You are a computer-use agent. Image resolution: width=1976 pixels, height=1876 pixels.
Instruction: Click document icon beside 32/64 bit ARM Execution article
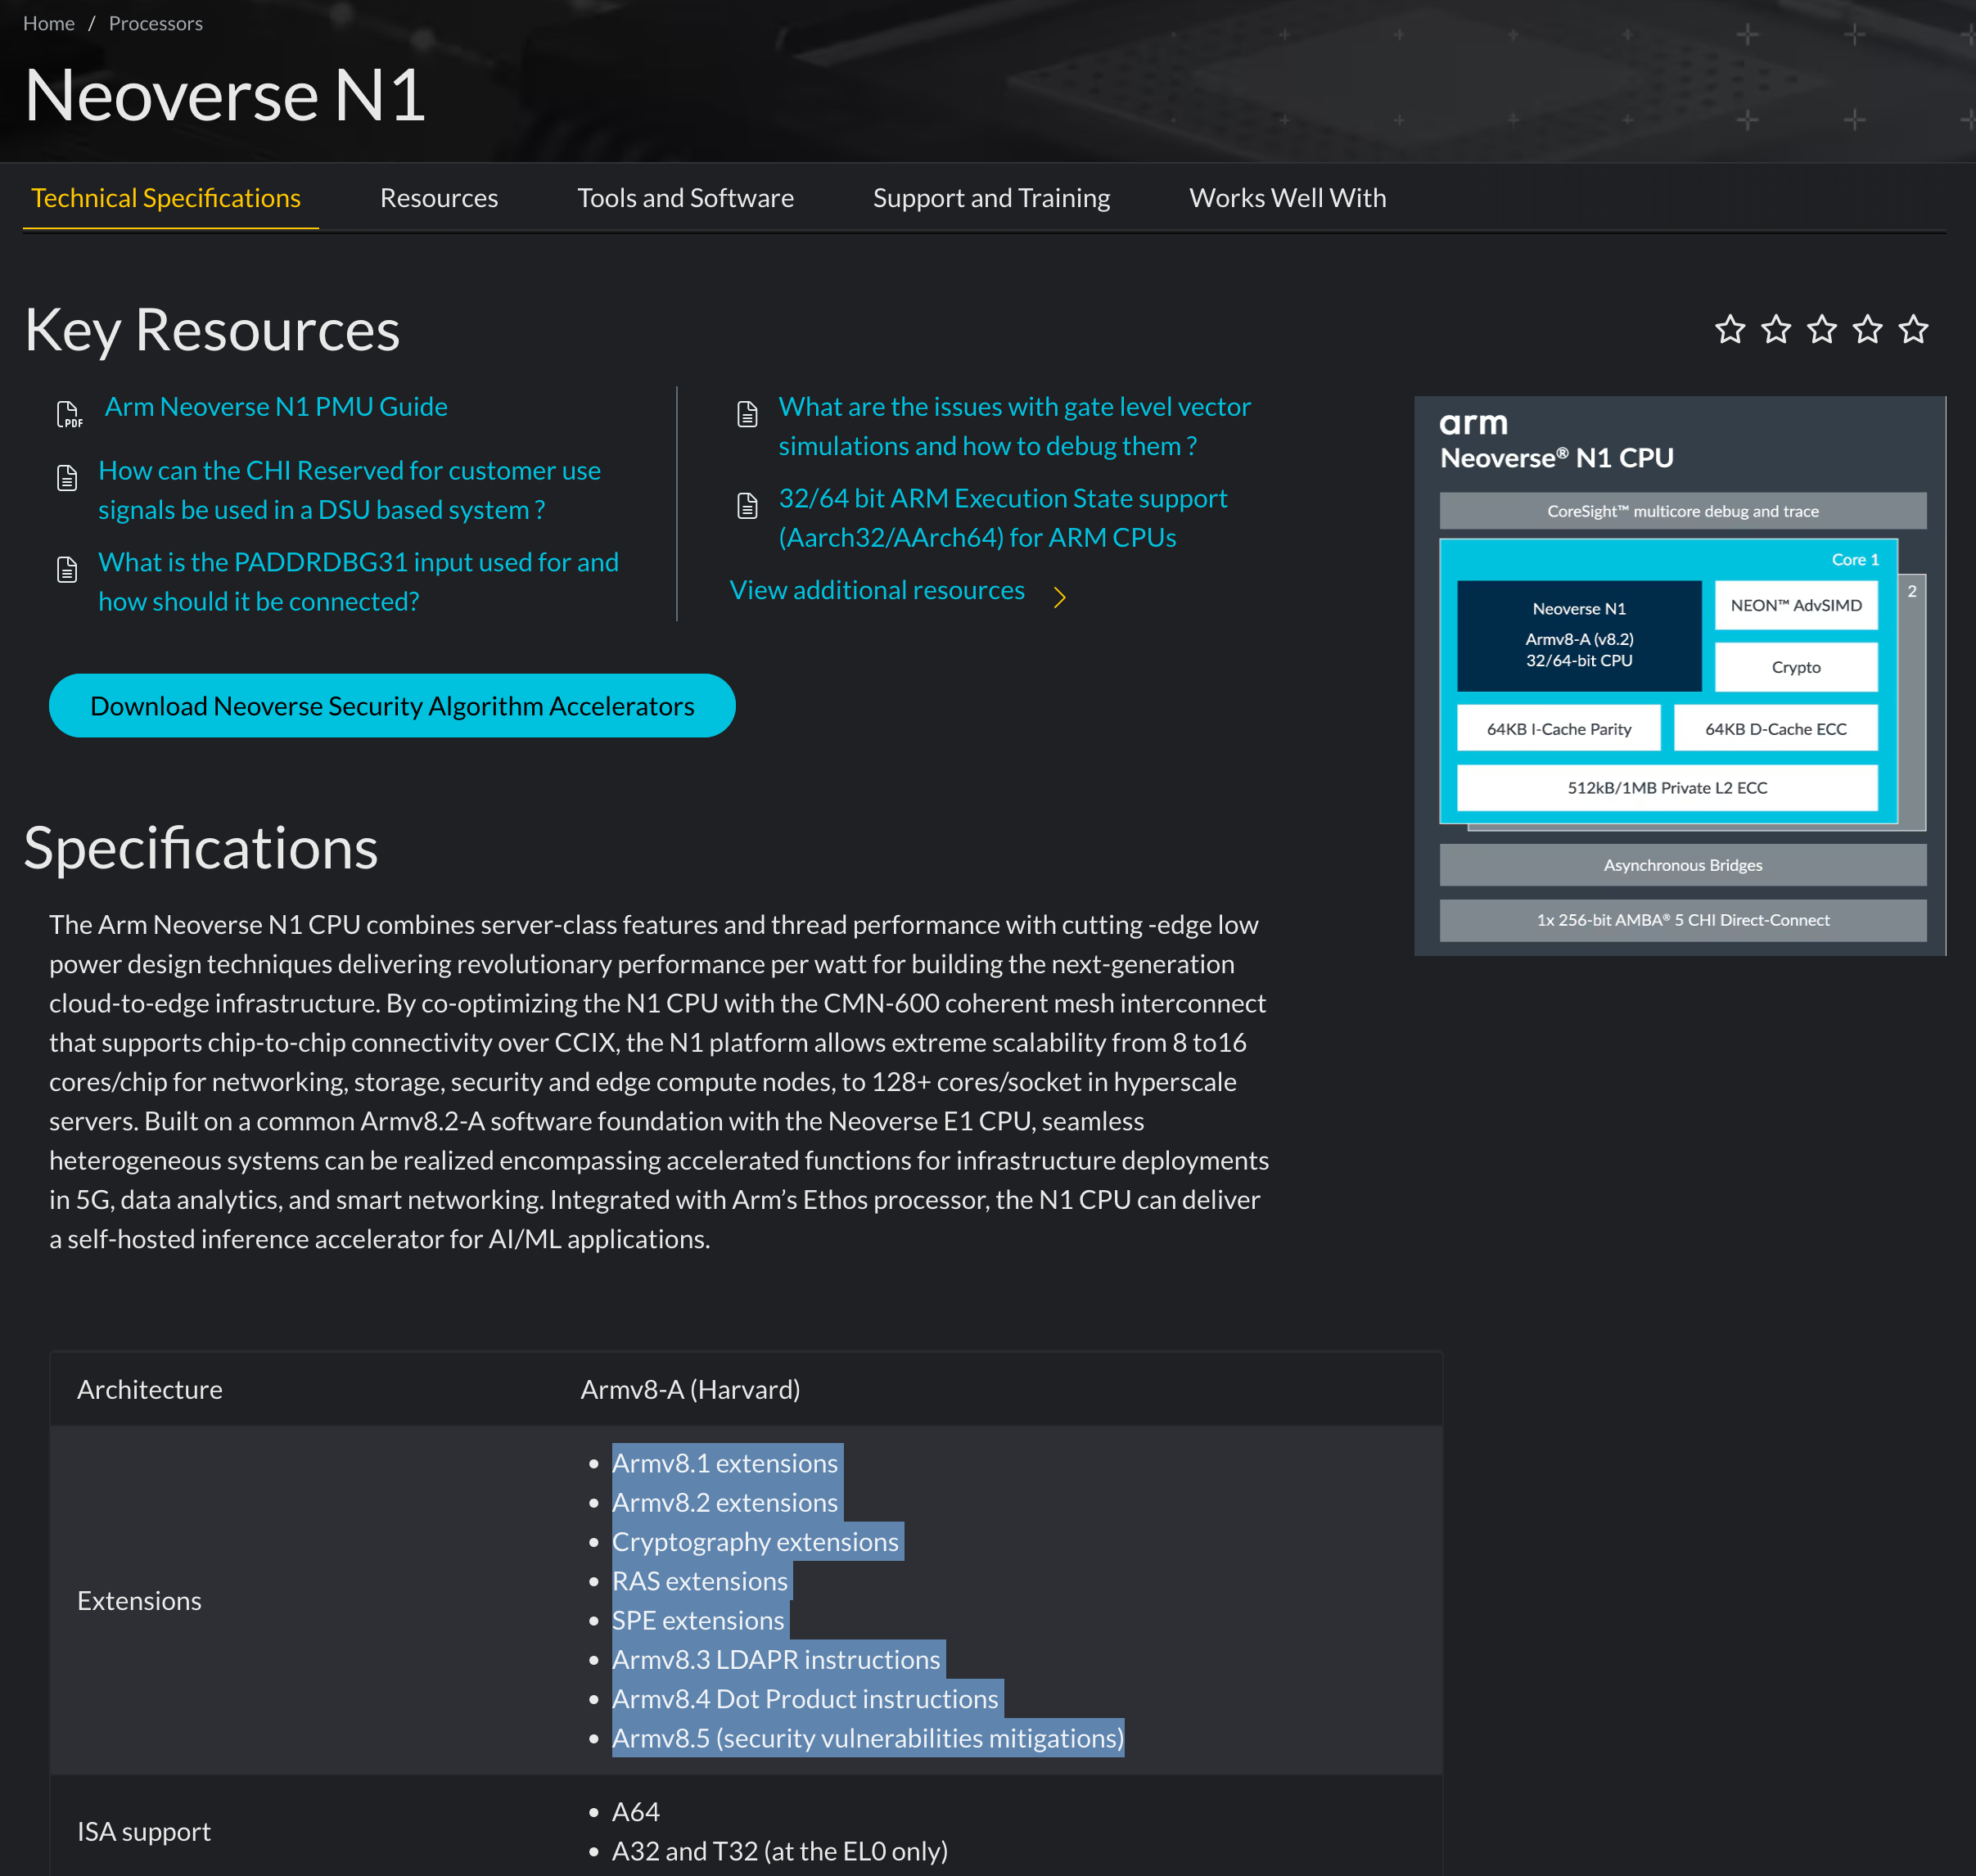point(747,506)
